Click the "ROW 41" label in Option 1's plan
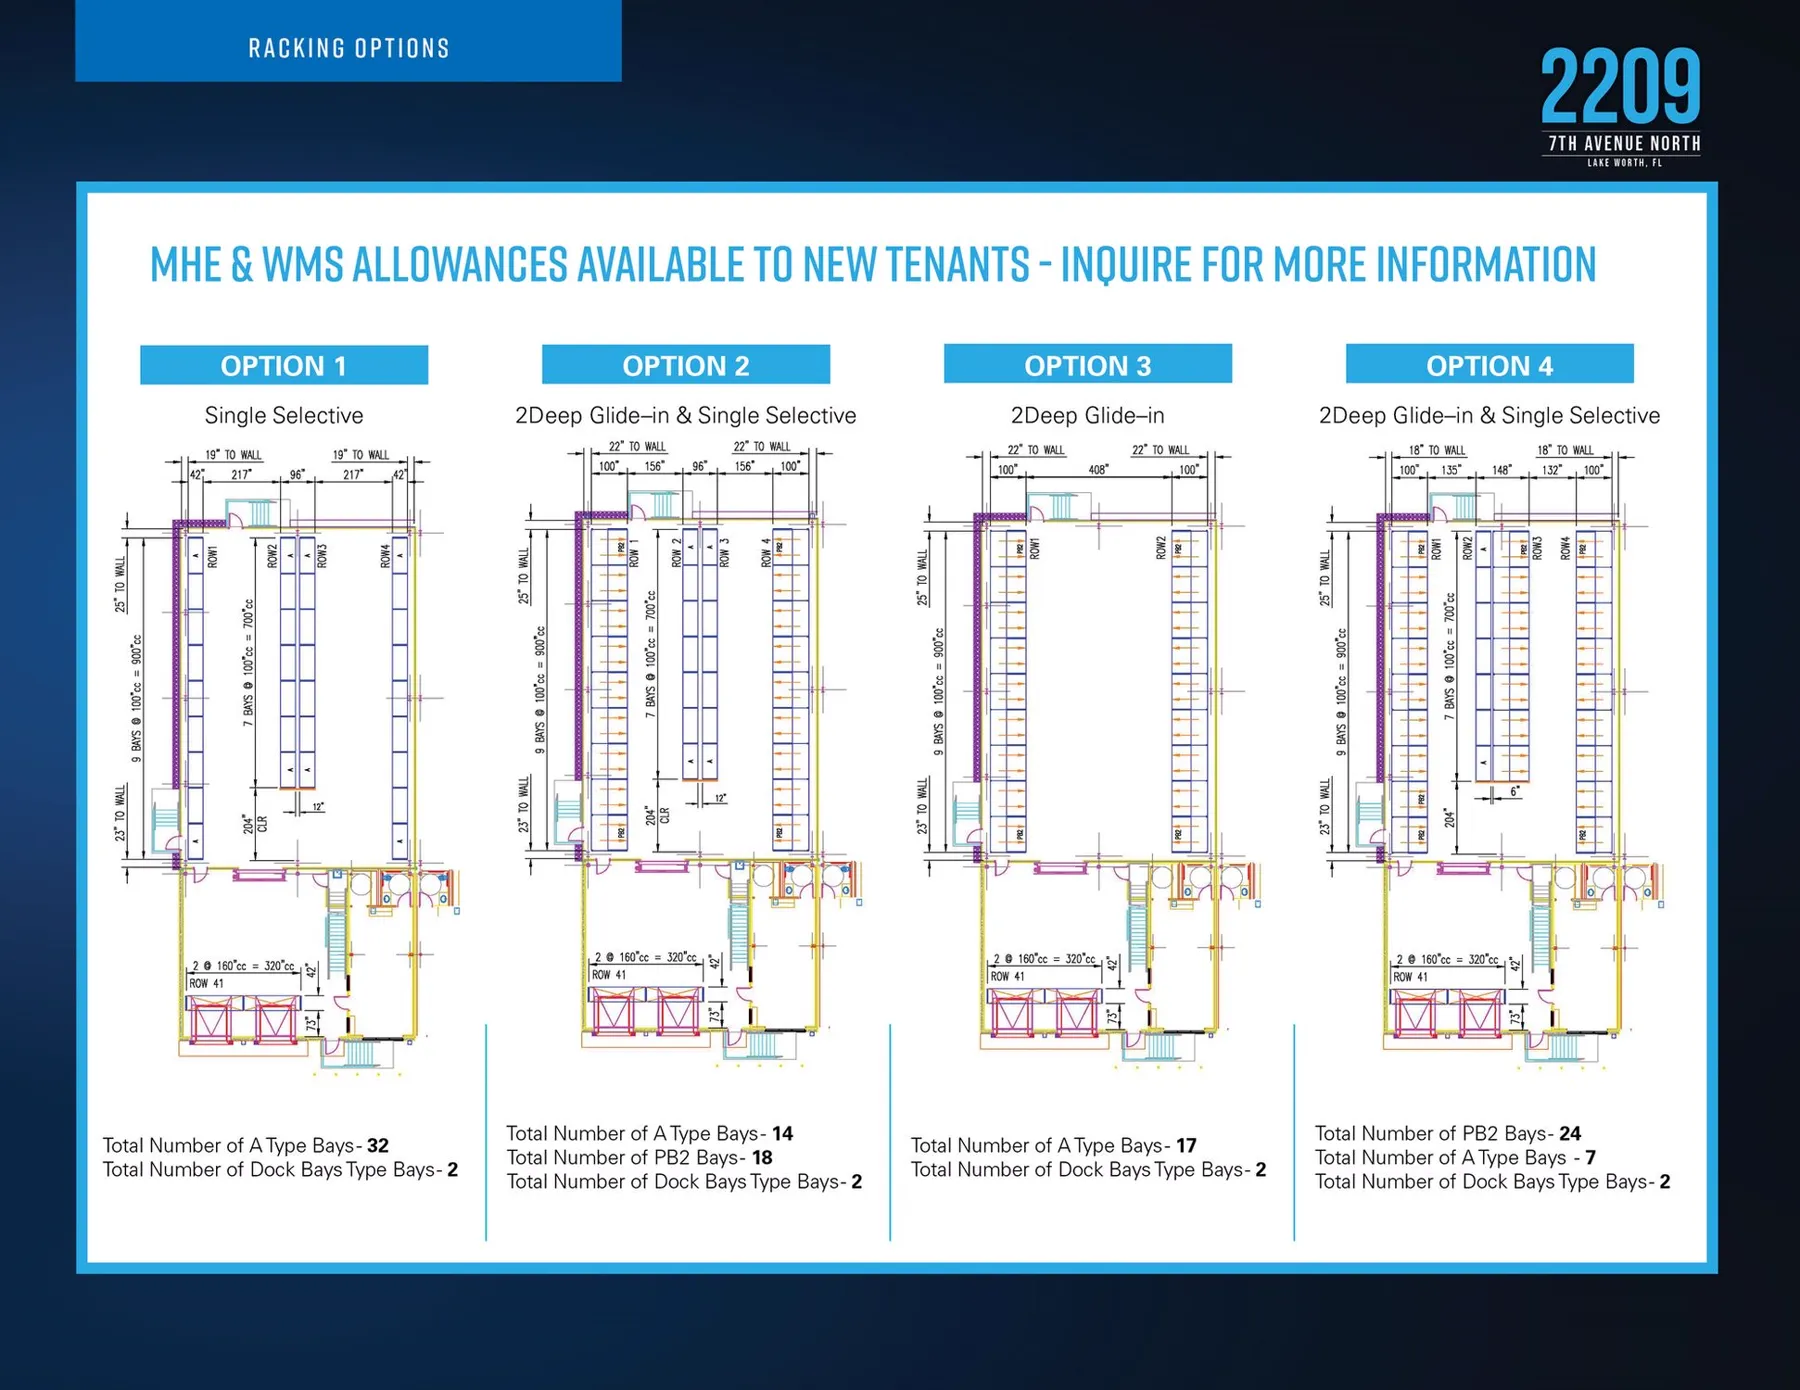1800x1390 pixels. click(207, 984)
